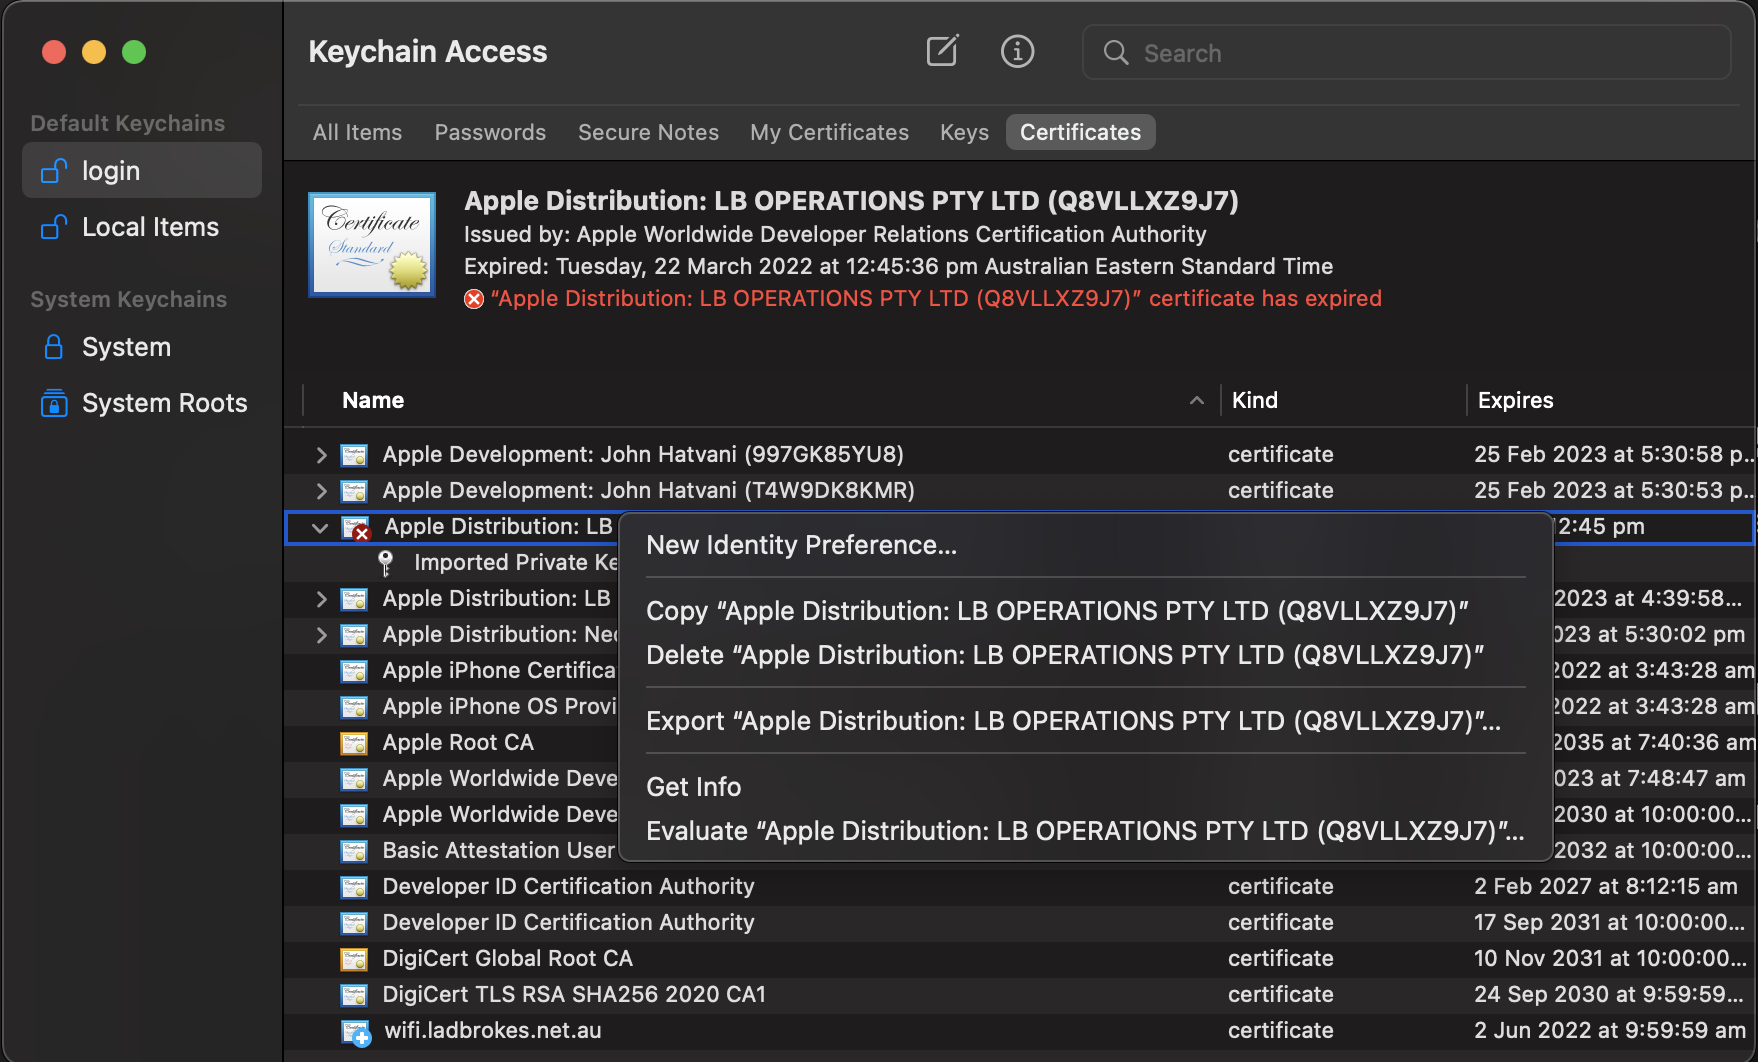Select DigiCert TLS RSA SHA256 2020 CA1 row
The height and width of the screenshot is (1062, 1758).
(x=1020, y=995)
